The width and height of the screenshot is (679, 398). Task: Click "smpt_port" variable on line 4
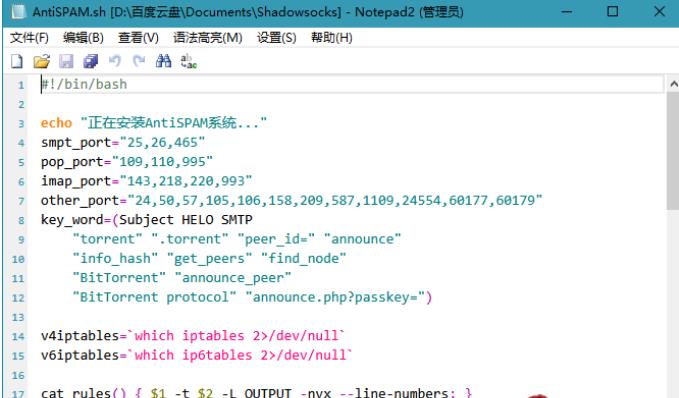click(76, 142)
